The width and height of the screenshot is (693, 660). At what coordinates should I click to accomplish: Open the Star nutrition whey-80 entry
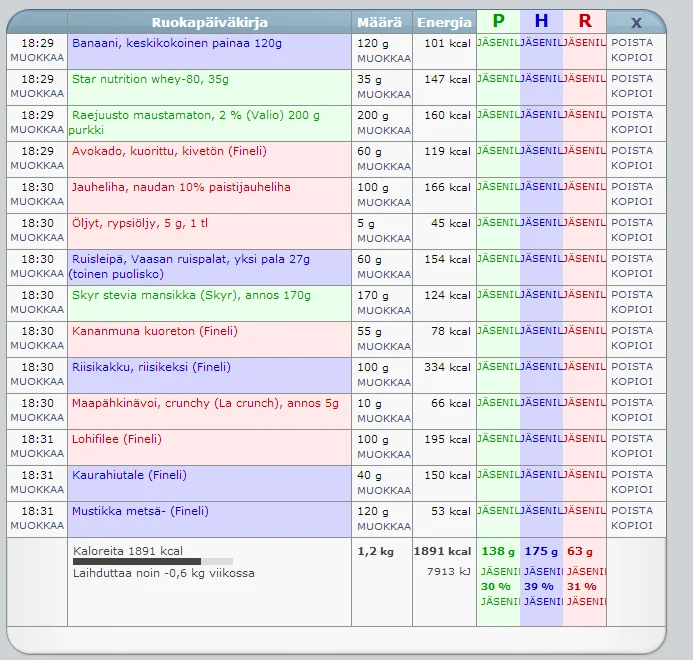[x=149, y=79]
